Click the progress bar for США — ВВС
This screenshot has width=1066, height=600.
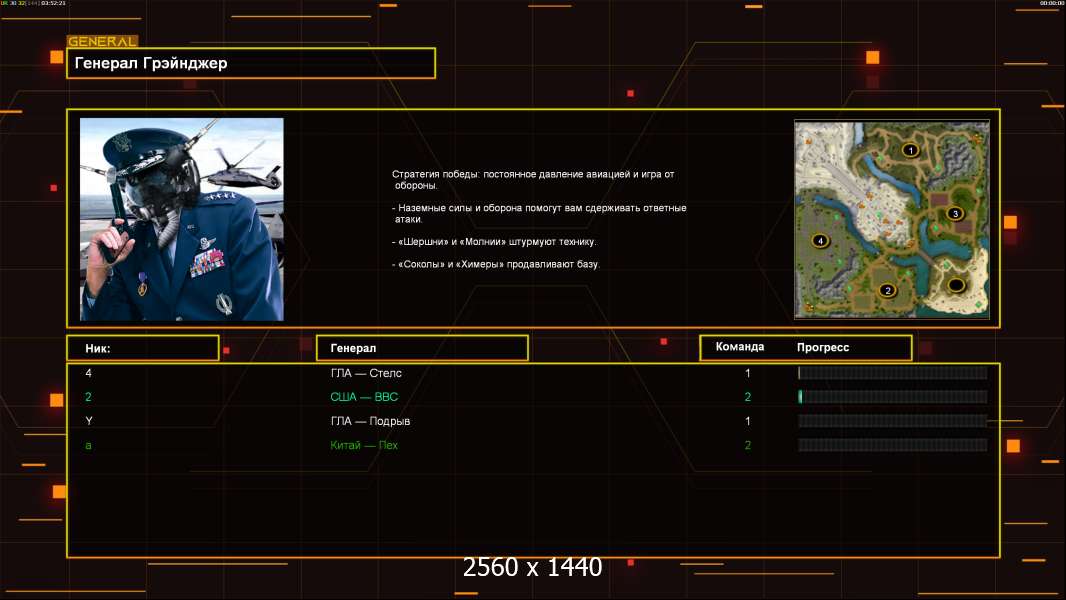(x=892, y=397)
